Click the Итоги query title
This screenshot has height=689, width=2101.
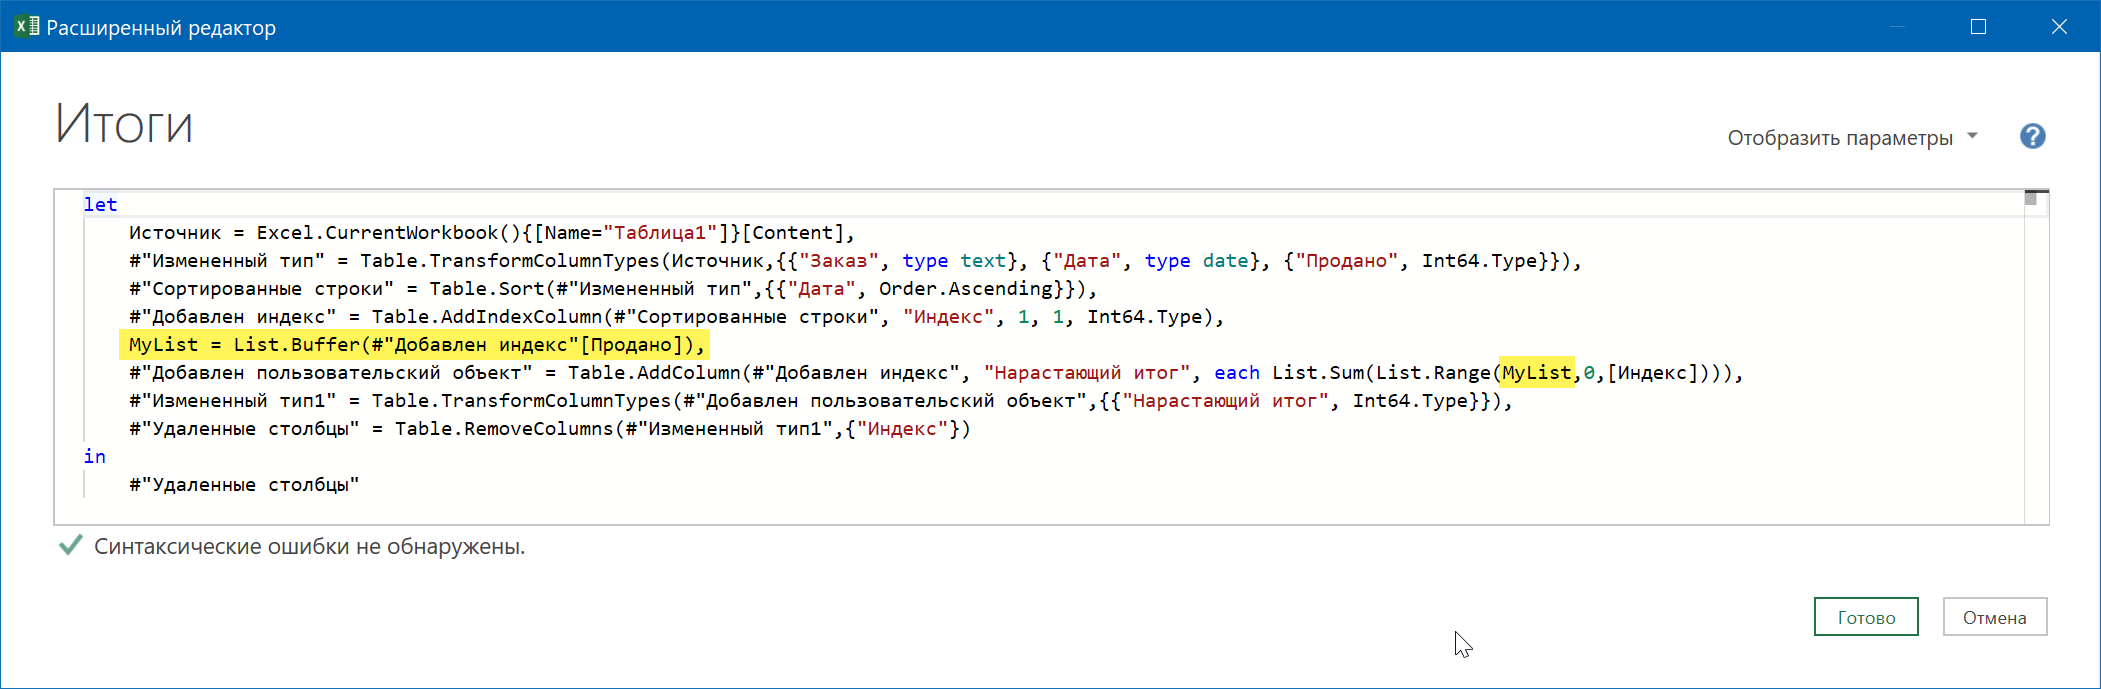click(x=124, y=124)
